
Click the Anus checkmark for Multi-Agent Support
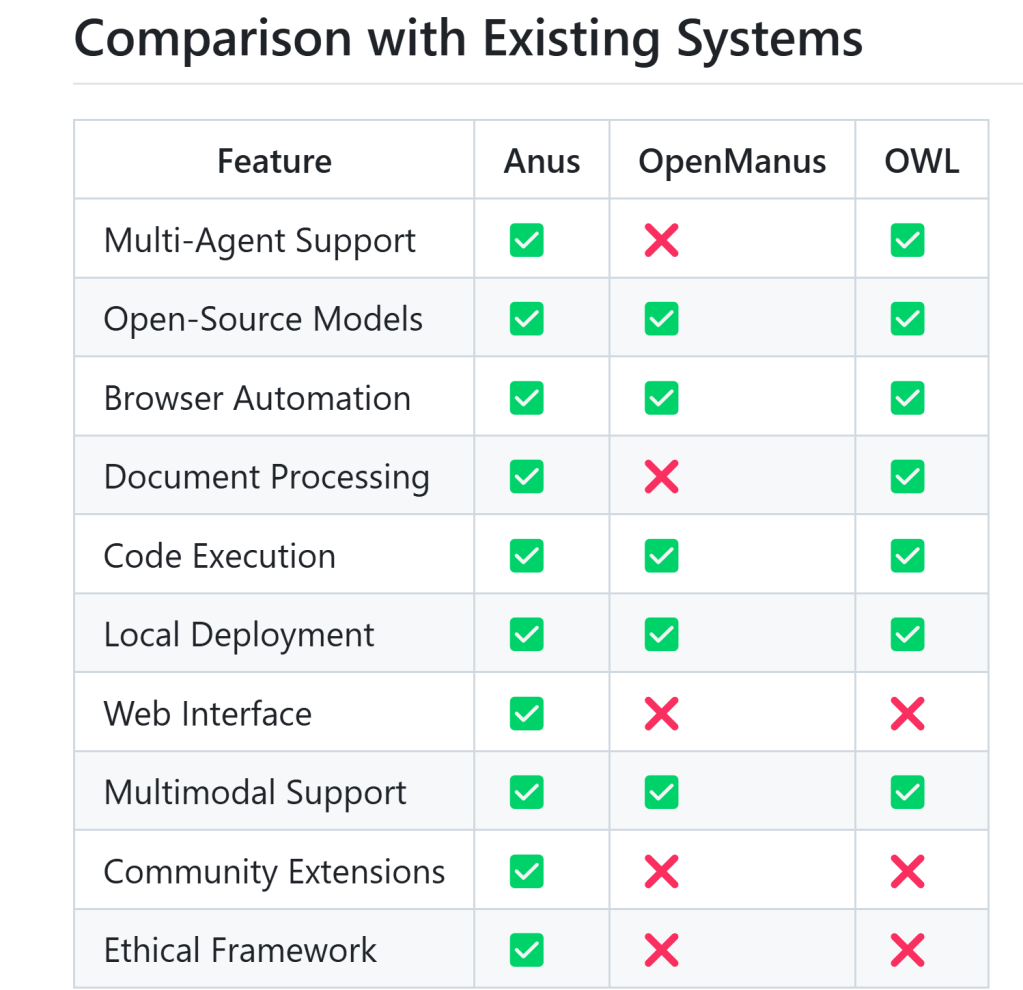(526, 241)
